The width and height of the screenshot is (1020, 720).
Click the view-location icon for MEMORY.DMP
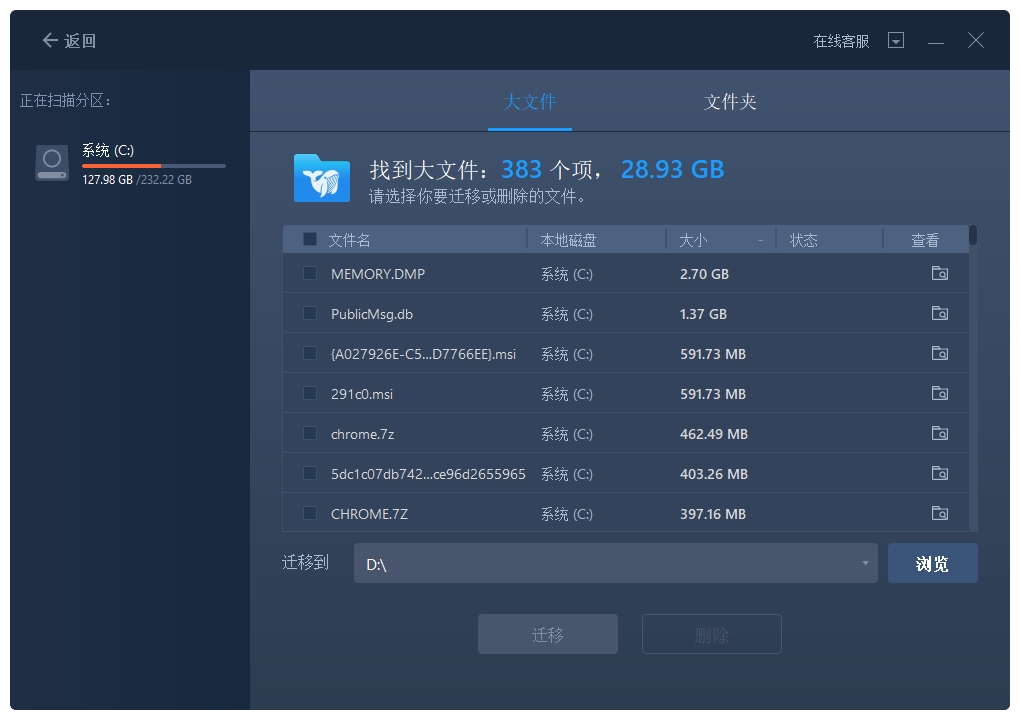click(939, 273)
